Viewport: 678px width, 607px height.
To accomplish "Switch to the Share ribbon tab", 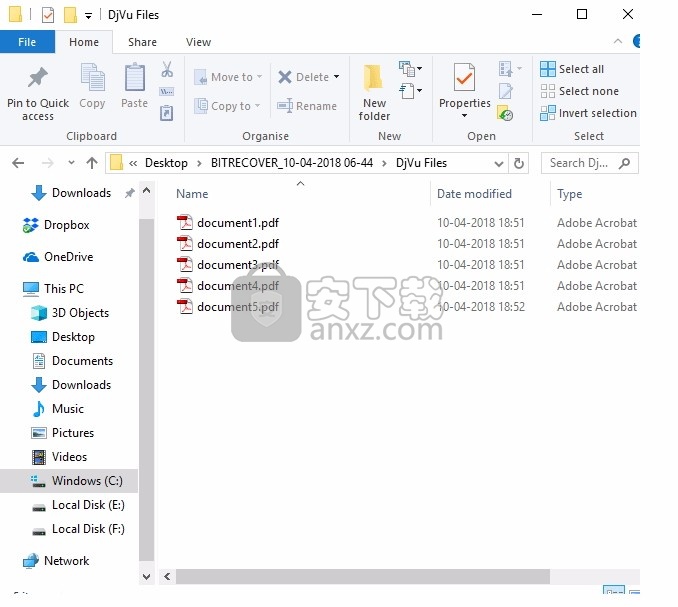I will (142, 42).
